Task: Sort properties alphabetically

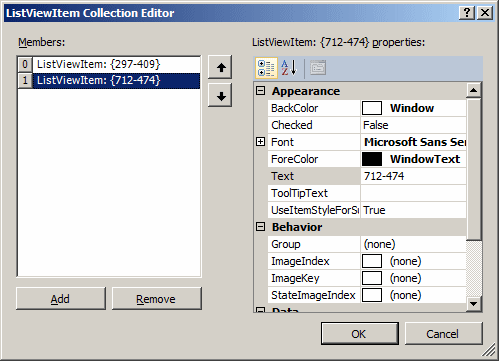Action: tap(289, 68)
